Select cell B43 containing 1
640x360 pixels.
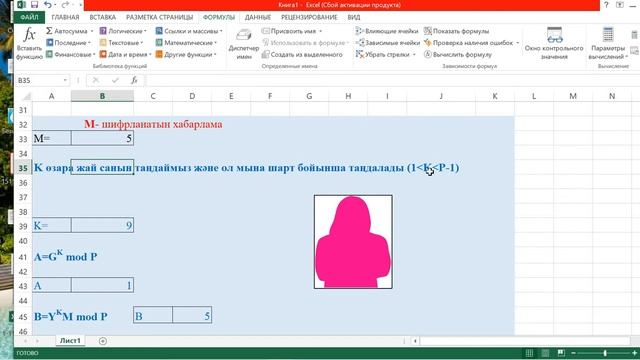[102, 285]
